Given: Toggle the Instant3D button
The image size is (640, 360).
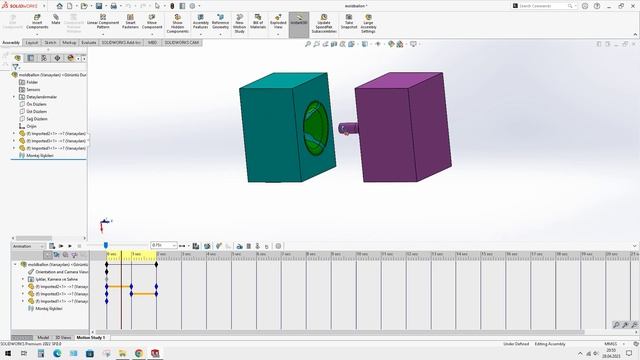Looking at the screenshot, I should pos(299,24).
